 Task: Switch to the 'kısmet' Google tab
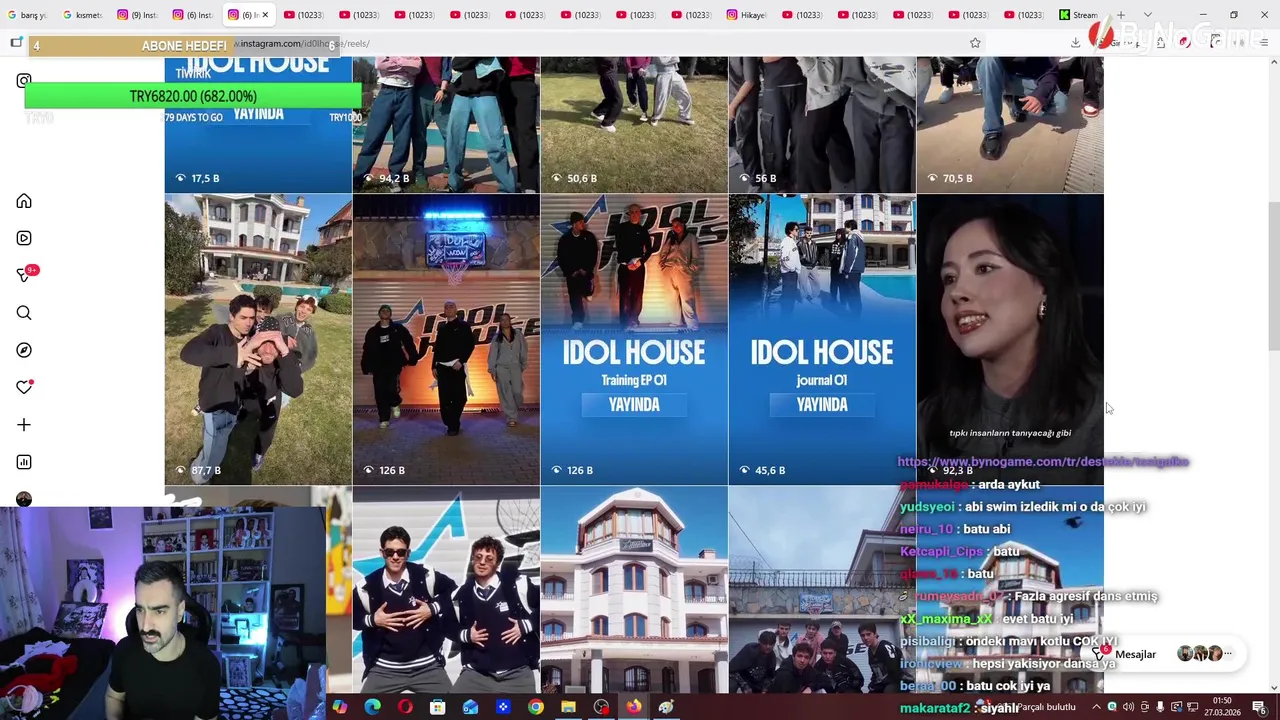[82, 15]
